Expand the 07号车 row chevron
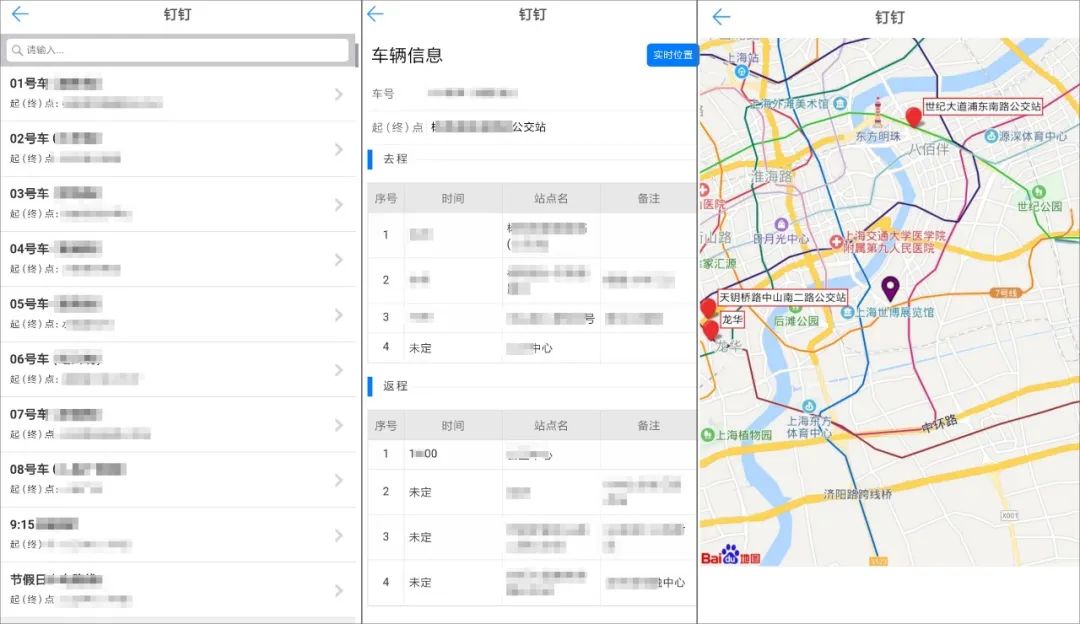 (338, 425)
